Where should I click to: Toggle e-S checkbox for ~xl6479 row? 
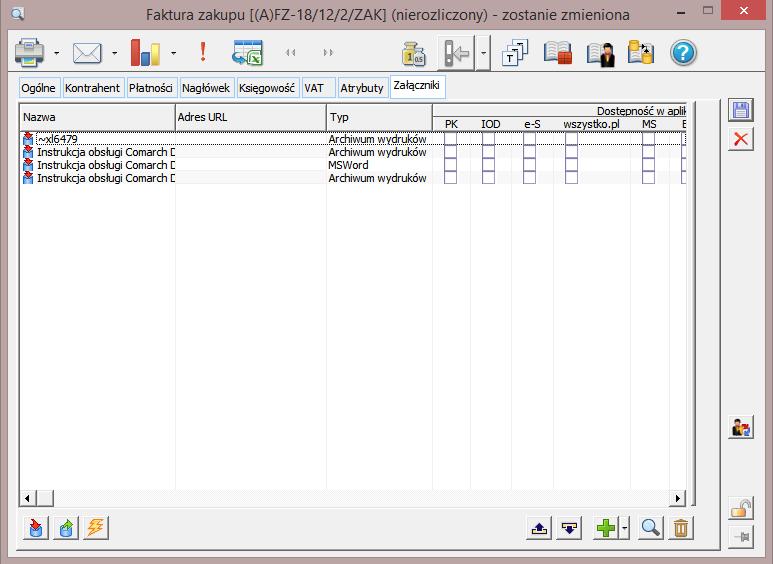529,139
